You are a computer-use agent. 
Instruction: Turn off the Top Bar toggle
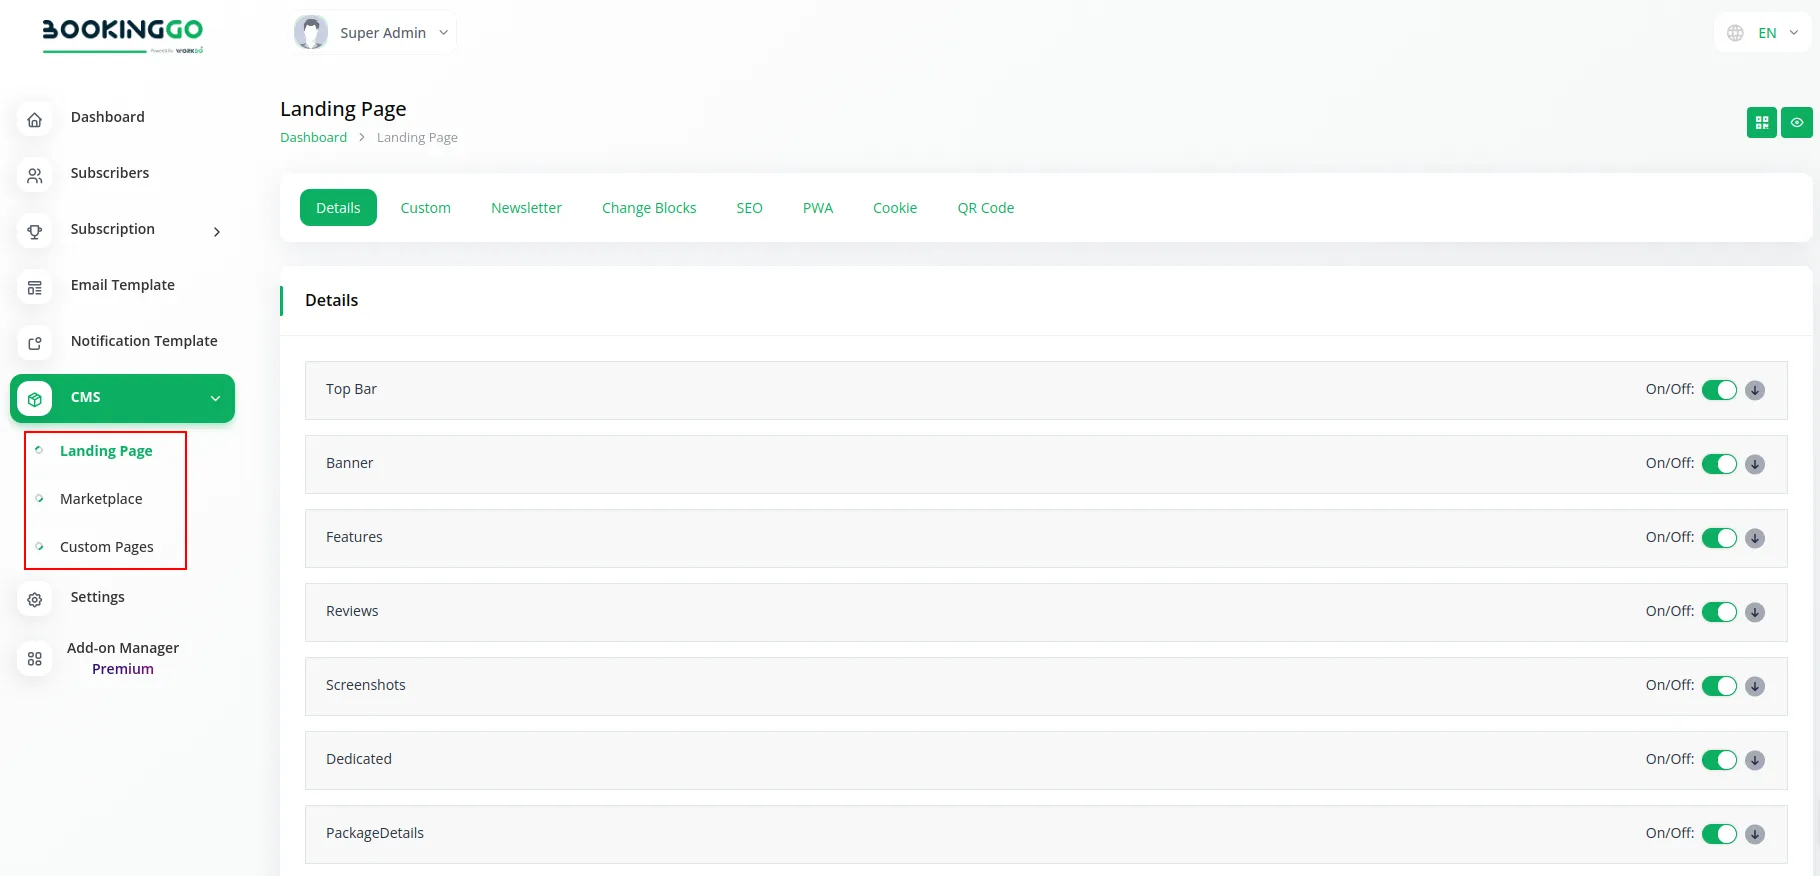click(1719, 390)
